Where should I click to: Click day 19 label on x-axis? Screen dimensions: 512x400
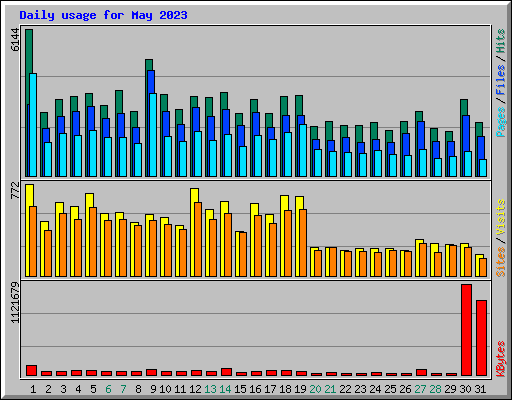pos(300,389)
